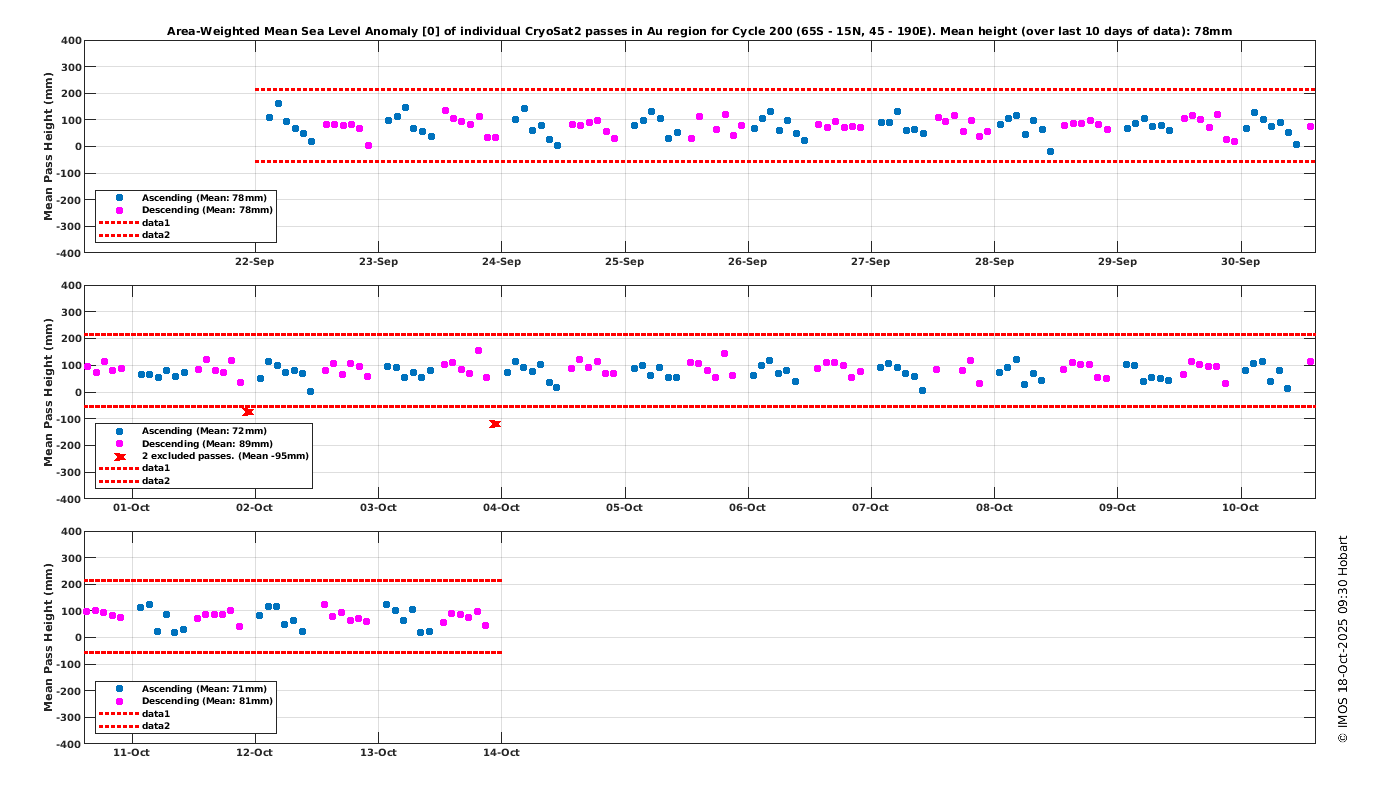This screenshot has height=800, width=1400.
Task: Select the 08-Oct date label
Action: click(x=994, y=507)
